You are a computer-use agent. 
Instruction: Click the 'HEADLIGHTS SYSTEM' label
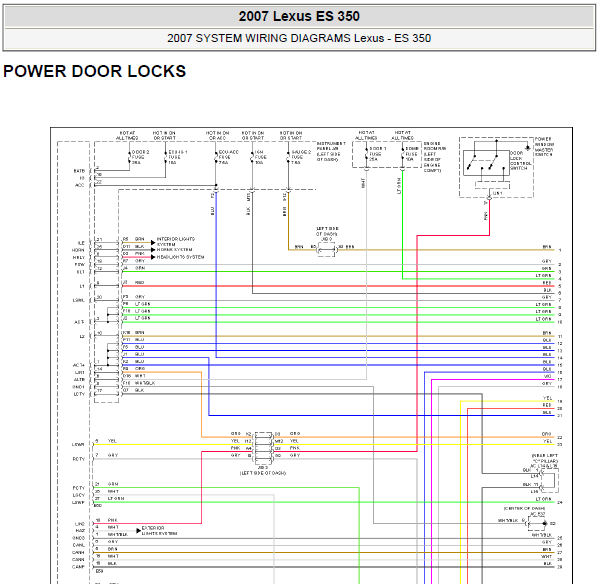[x=180, y=257]
